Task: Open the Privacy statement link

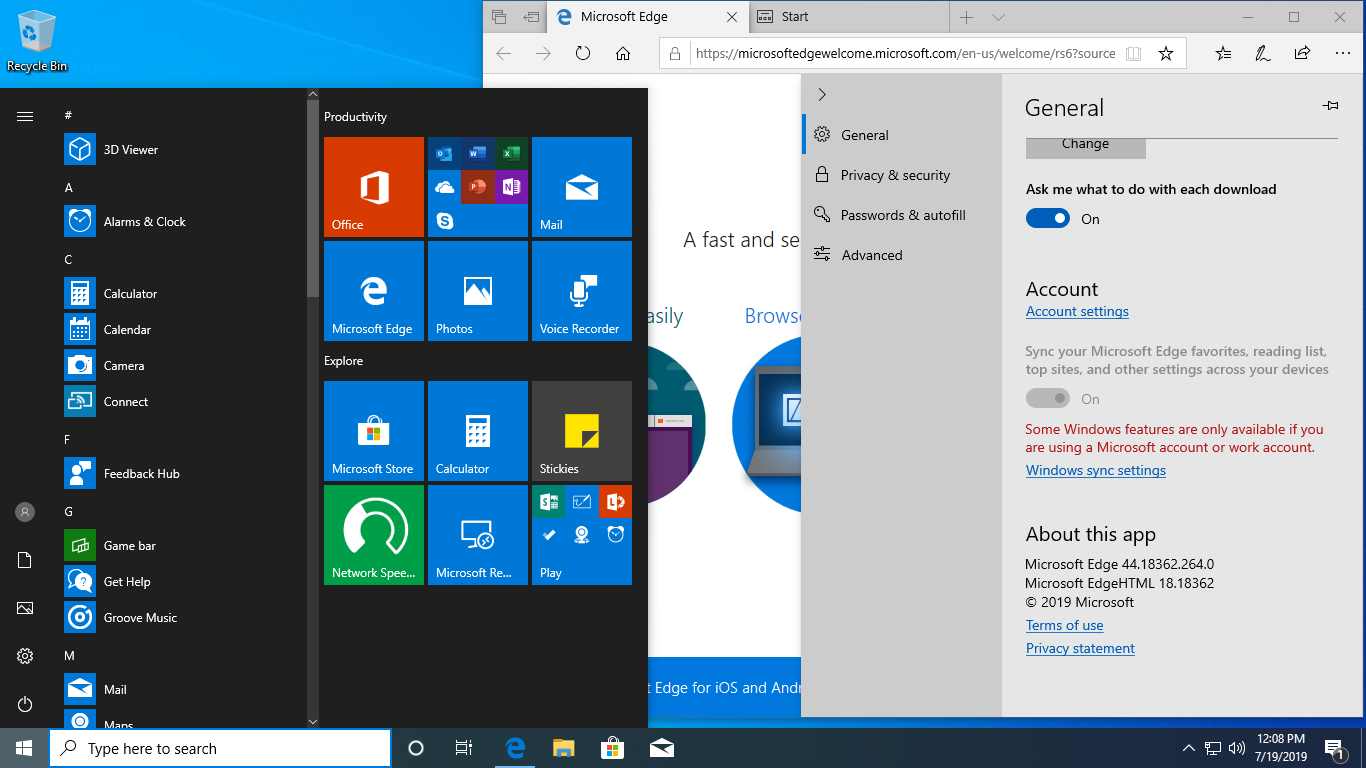Action: pyautogui.click(x=1080, y=649)
